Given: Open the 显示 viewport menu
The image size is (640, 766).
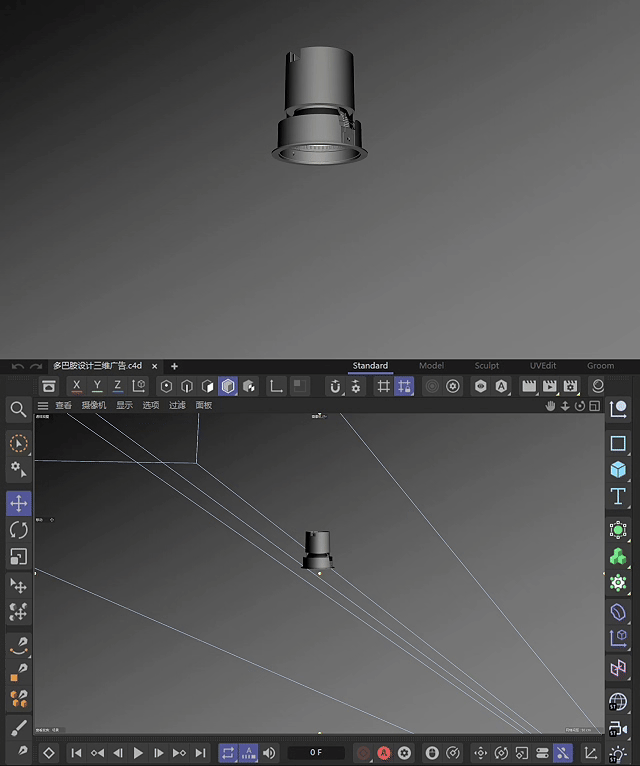Looking at the screenshot, I should pyautogui.click(x=124, y=405).
